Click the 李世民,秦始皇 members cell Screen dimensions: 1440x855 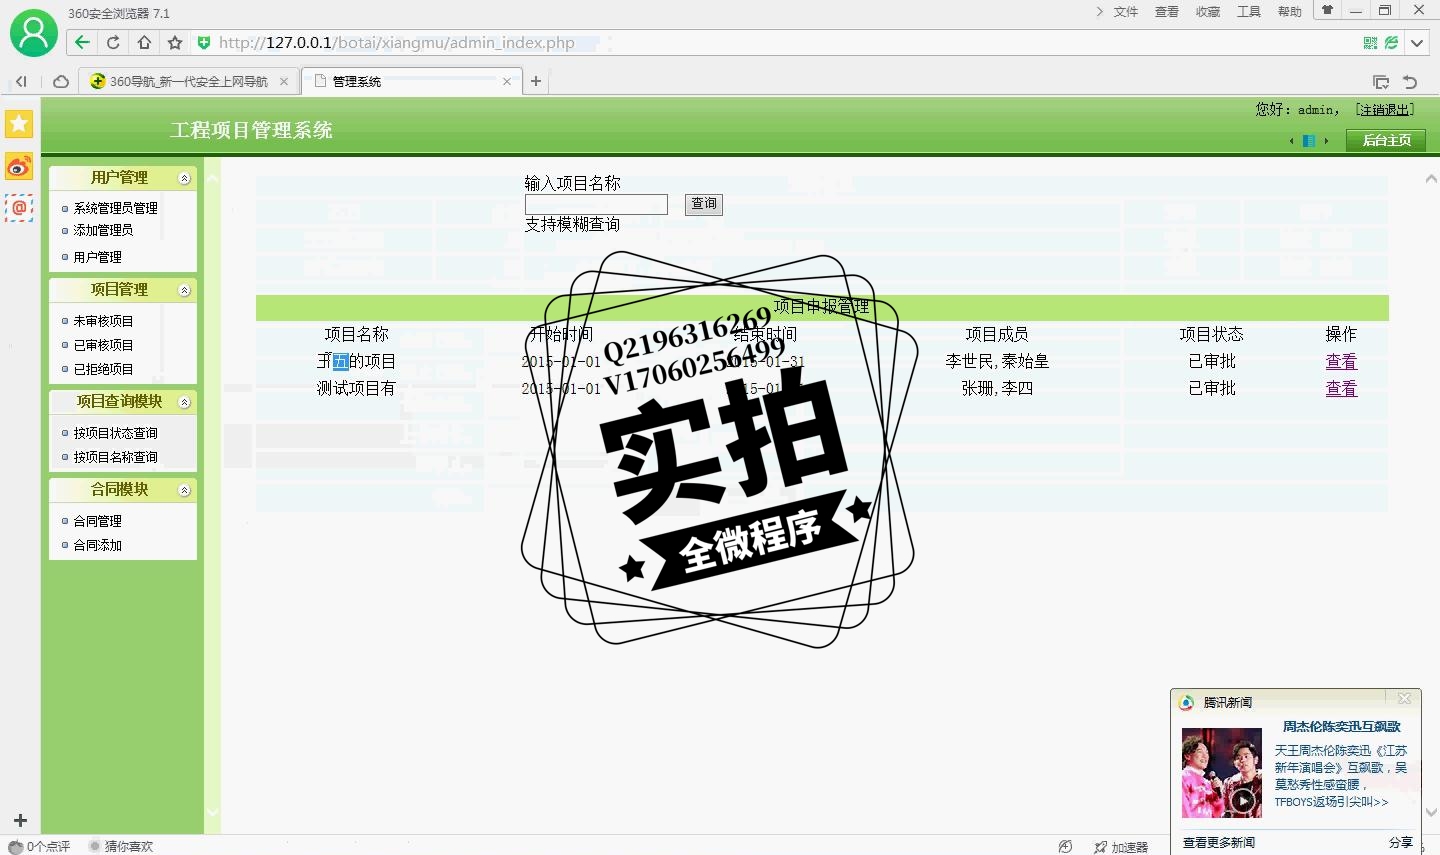997,361
